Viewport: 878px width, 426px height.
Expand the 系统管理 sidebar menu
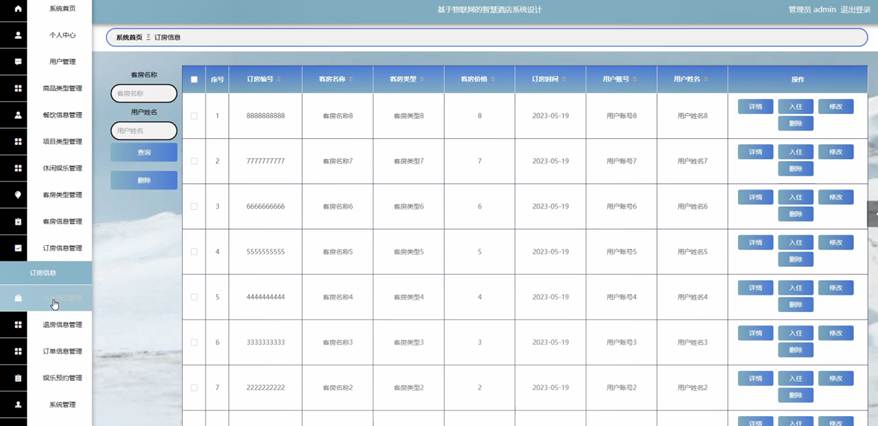46,404
